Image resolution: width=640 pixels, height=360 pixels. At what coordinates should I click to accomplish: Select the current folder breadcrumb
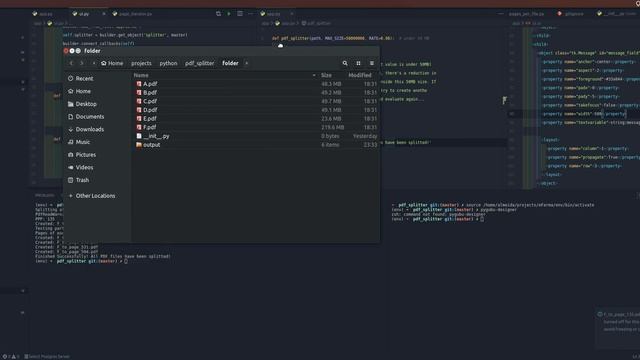[x=230, y=63]
